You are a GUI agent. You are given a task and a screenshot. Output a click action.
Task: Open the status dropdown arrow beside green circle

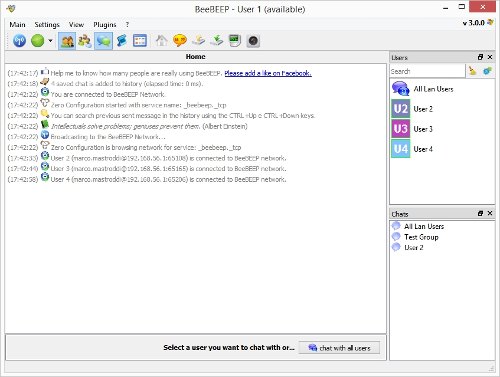tap(50, 41)
